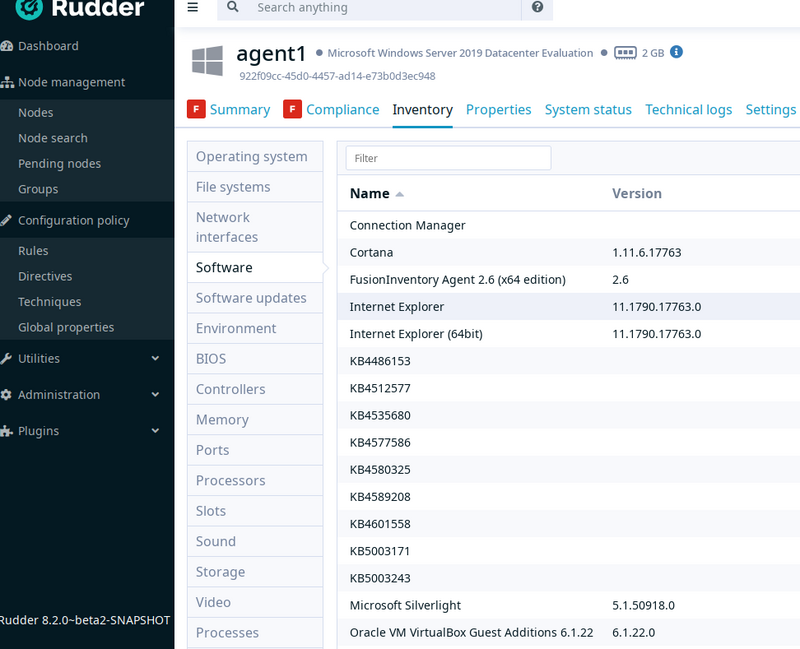
Task: Open the Summary tab
Action: pyautogui.click(x=240, y=110)
